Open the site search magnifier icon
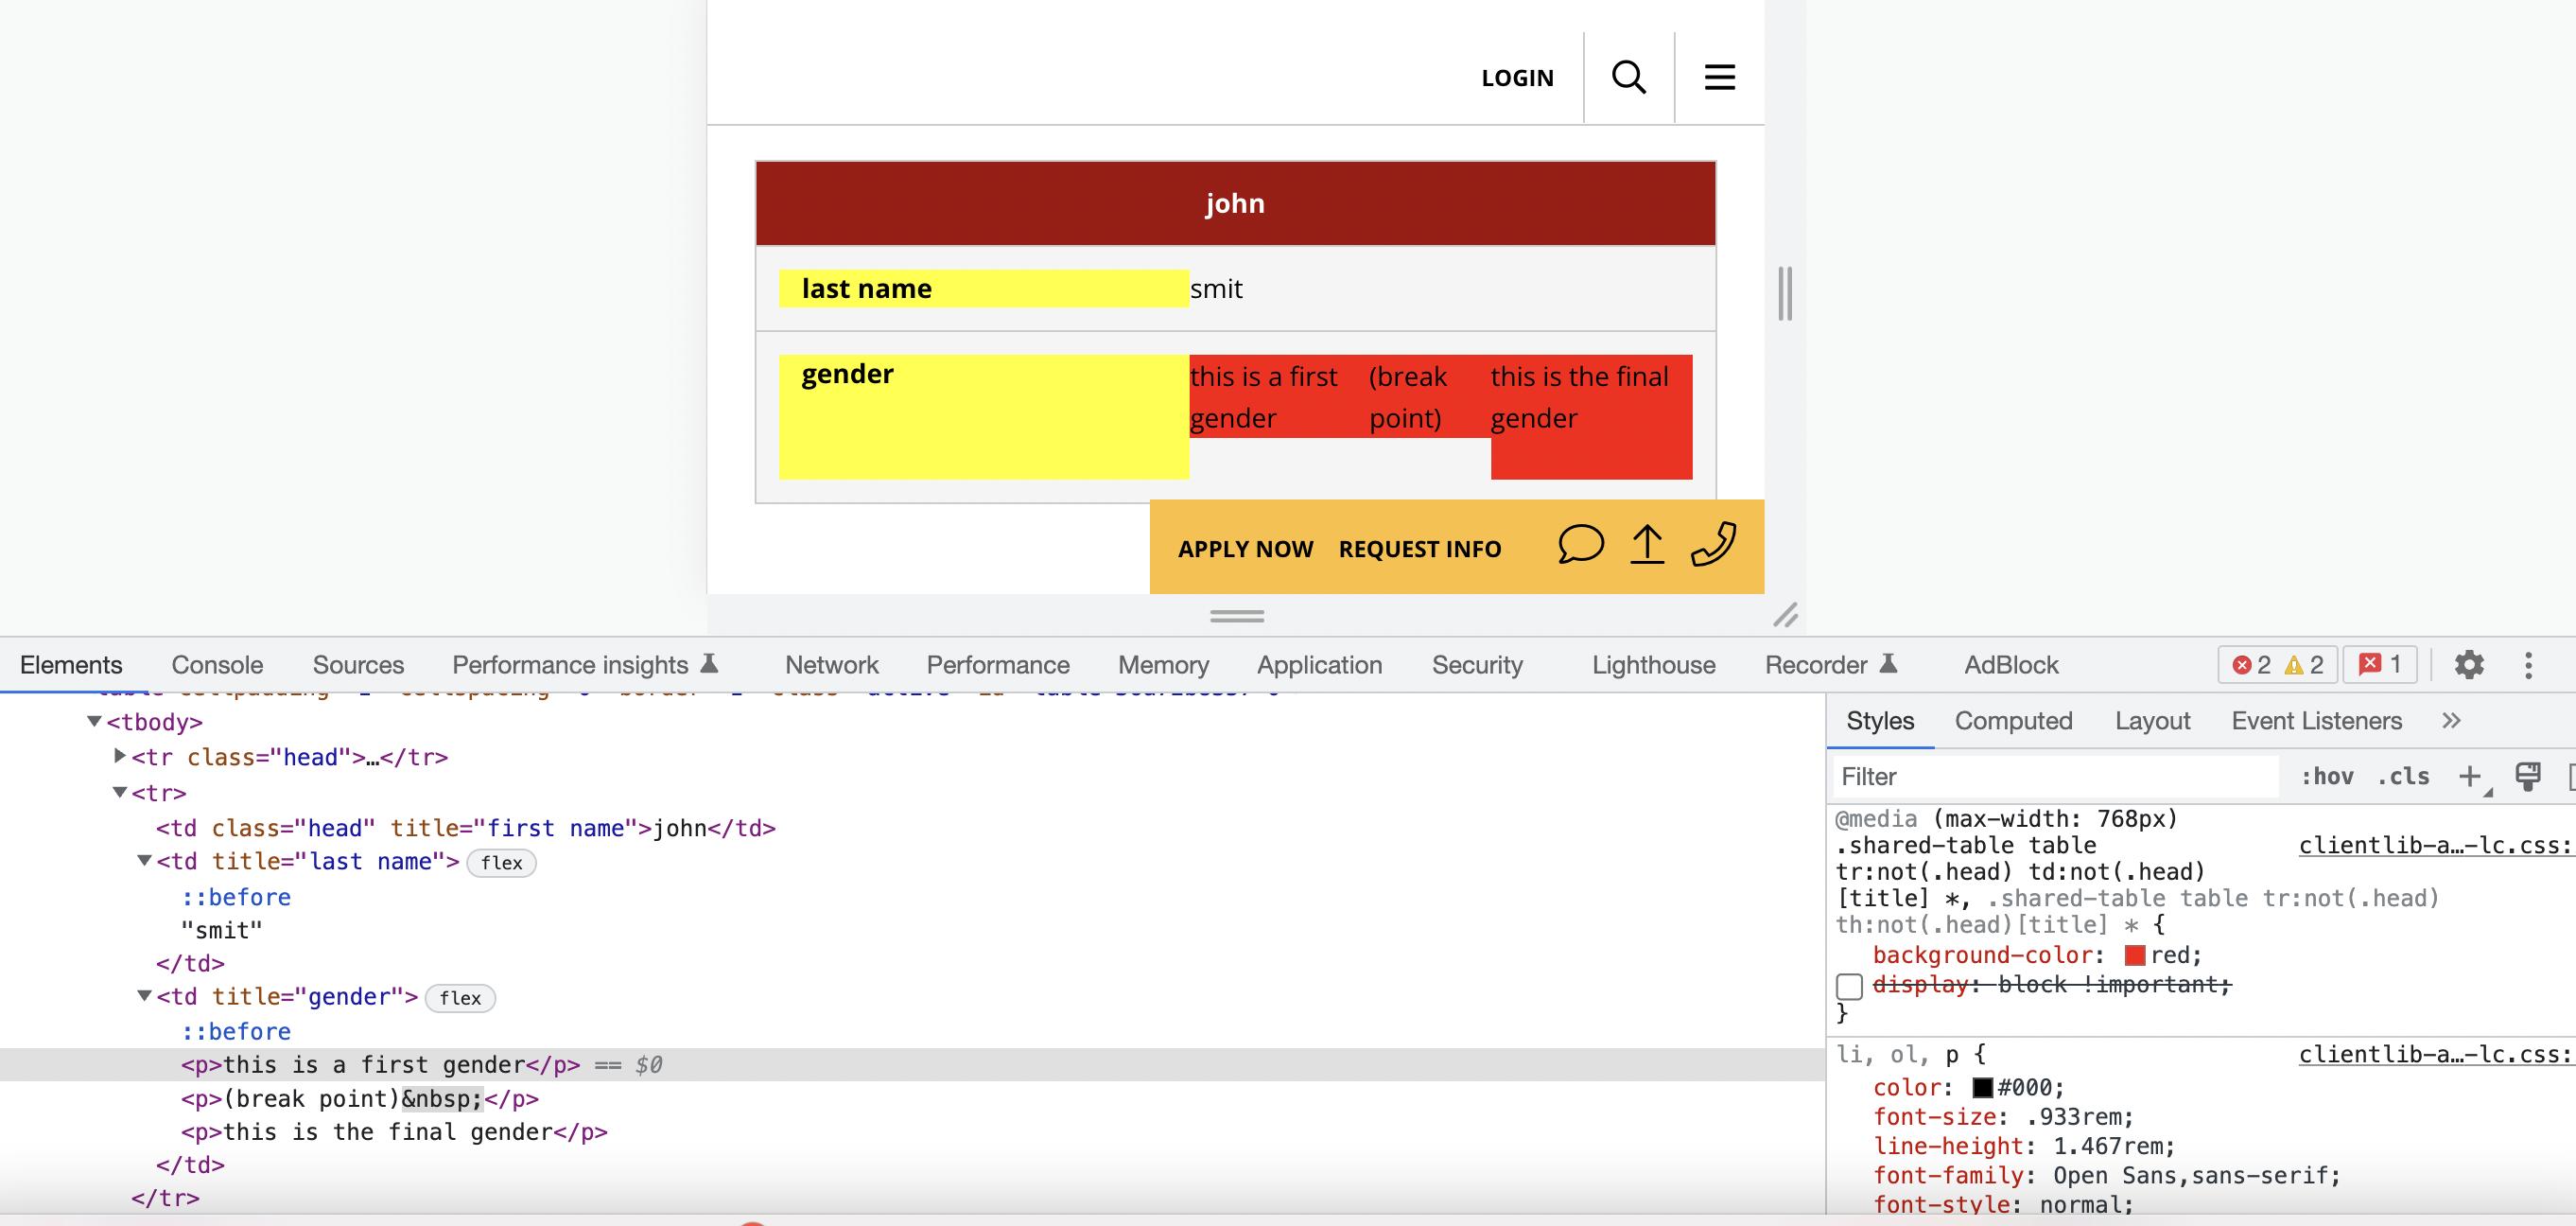 (x=1629, y=77)
